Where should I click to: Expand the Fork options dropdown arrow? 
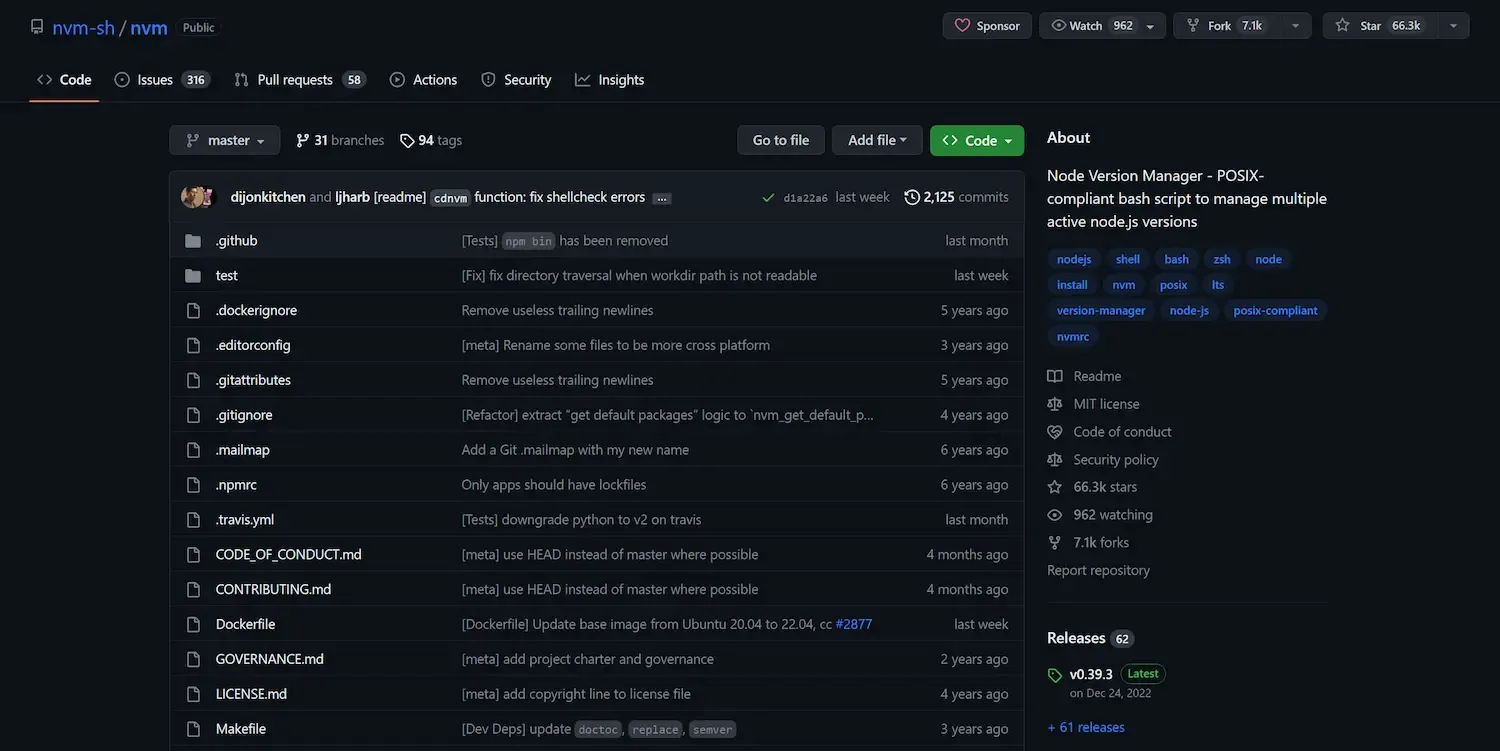click(1295, 26)
